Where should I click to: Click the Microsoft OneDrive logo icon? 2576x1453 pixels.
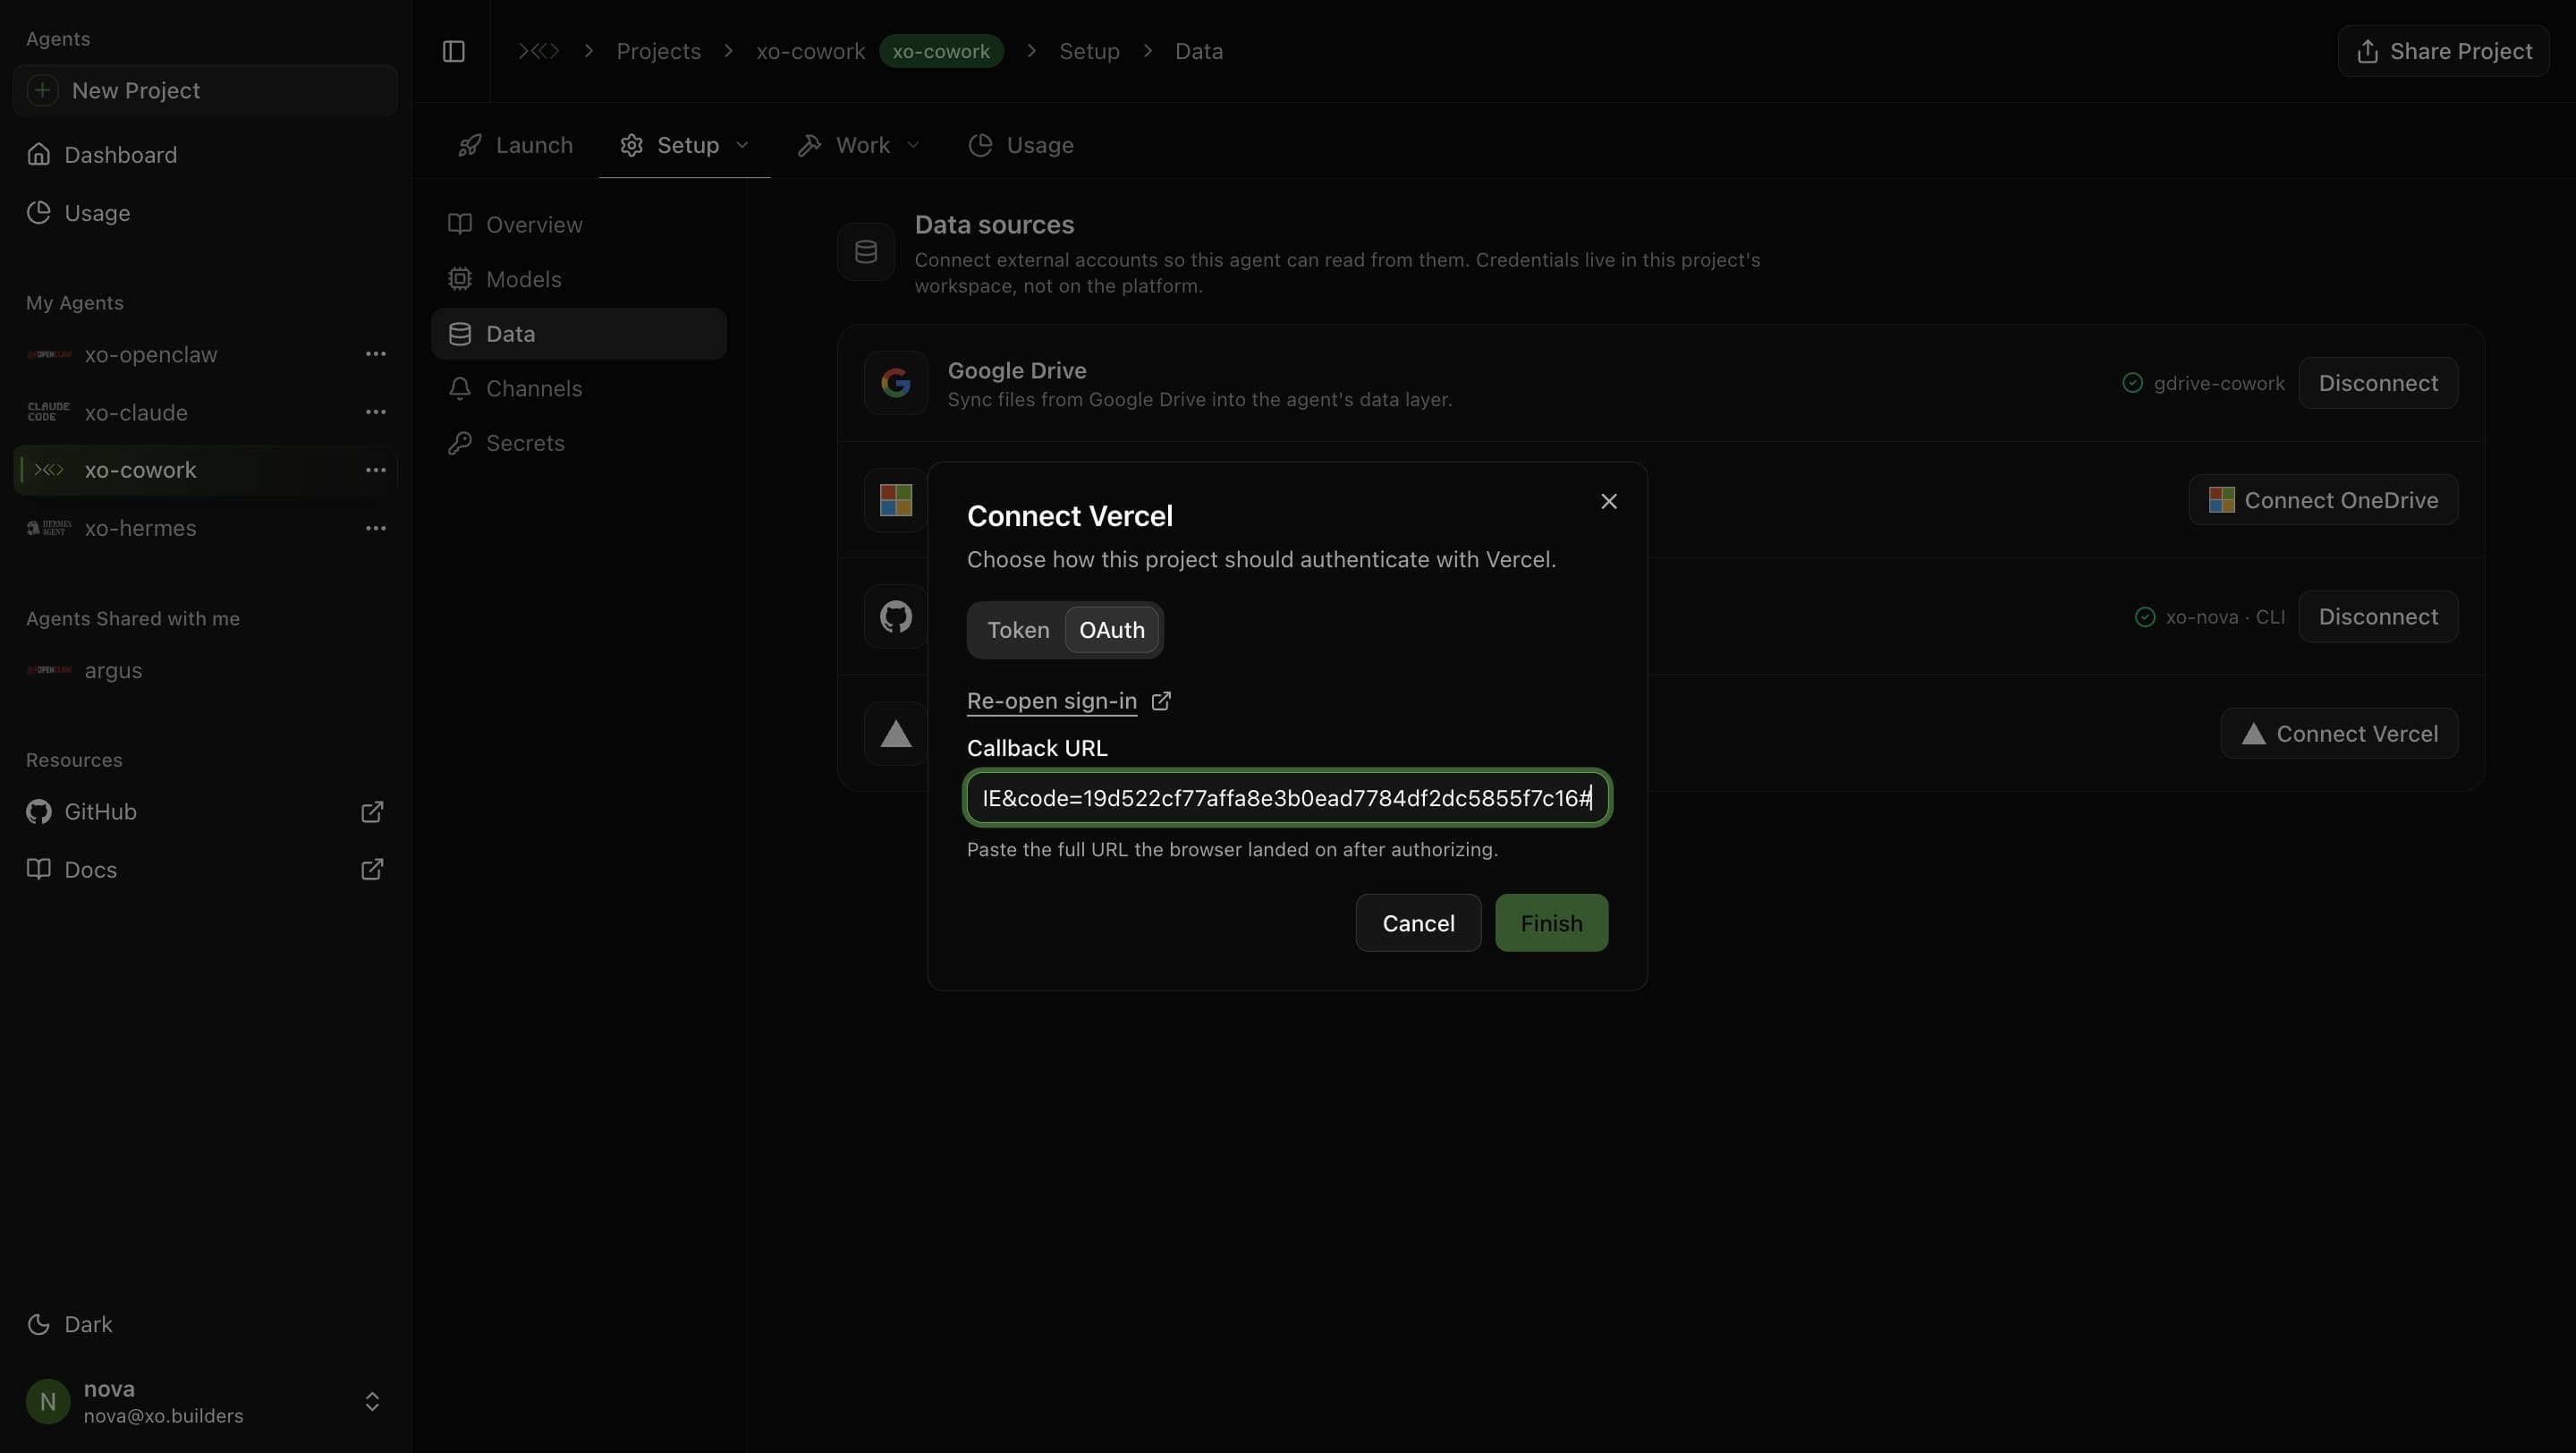(x=895, y=500)
